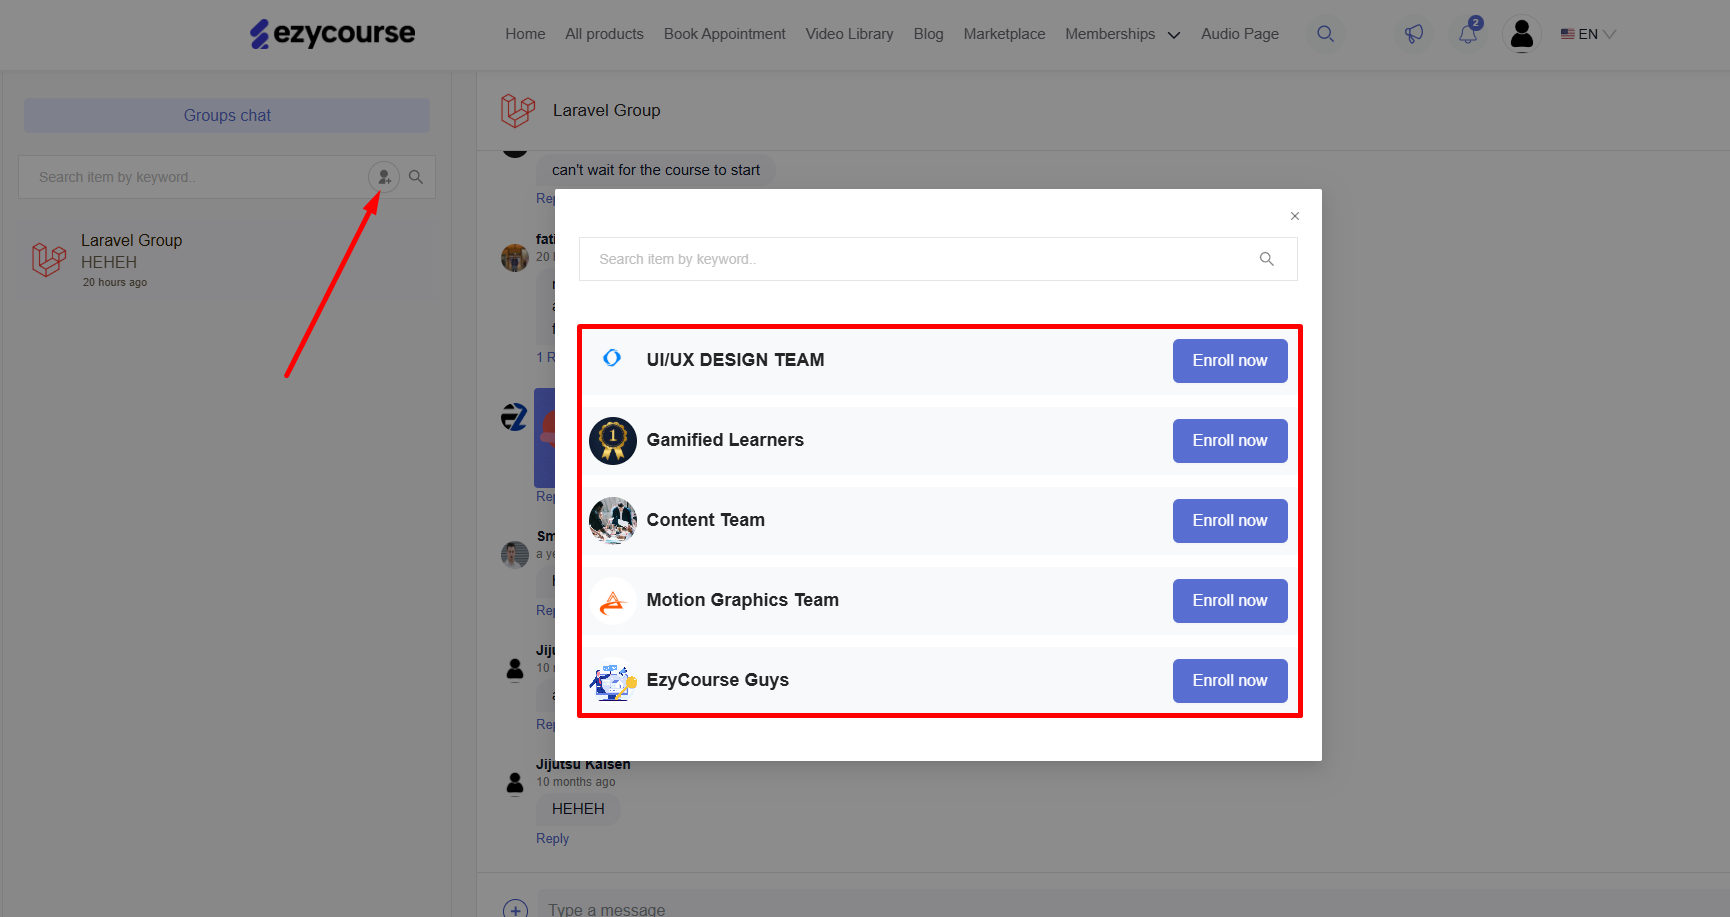Open the notifications bell icon
The width and height of the screenshot is (1730, 917).
click(1468, 34)
